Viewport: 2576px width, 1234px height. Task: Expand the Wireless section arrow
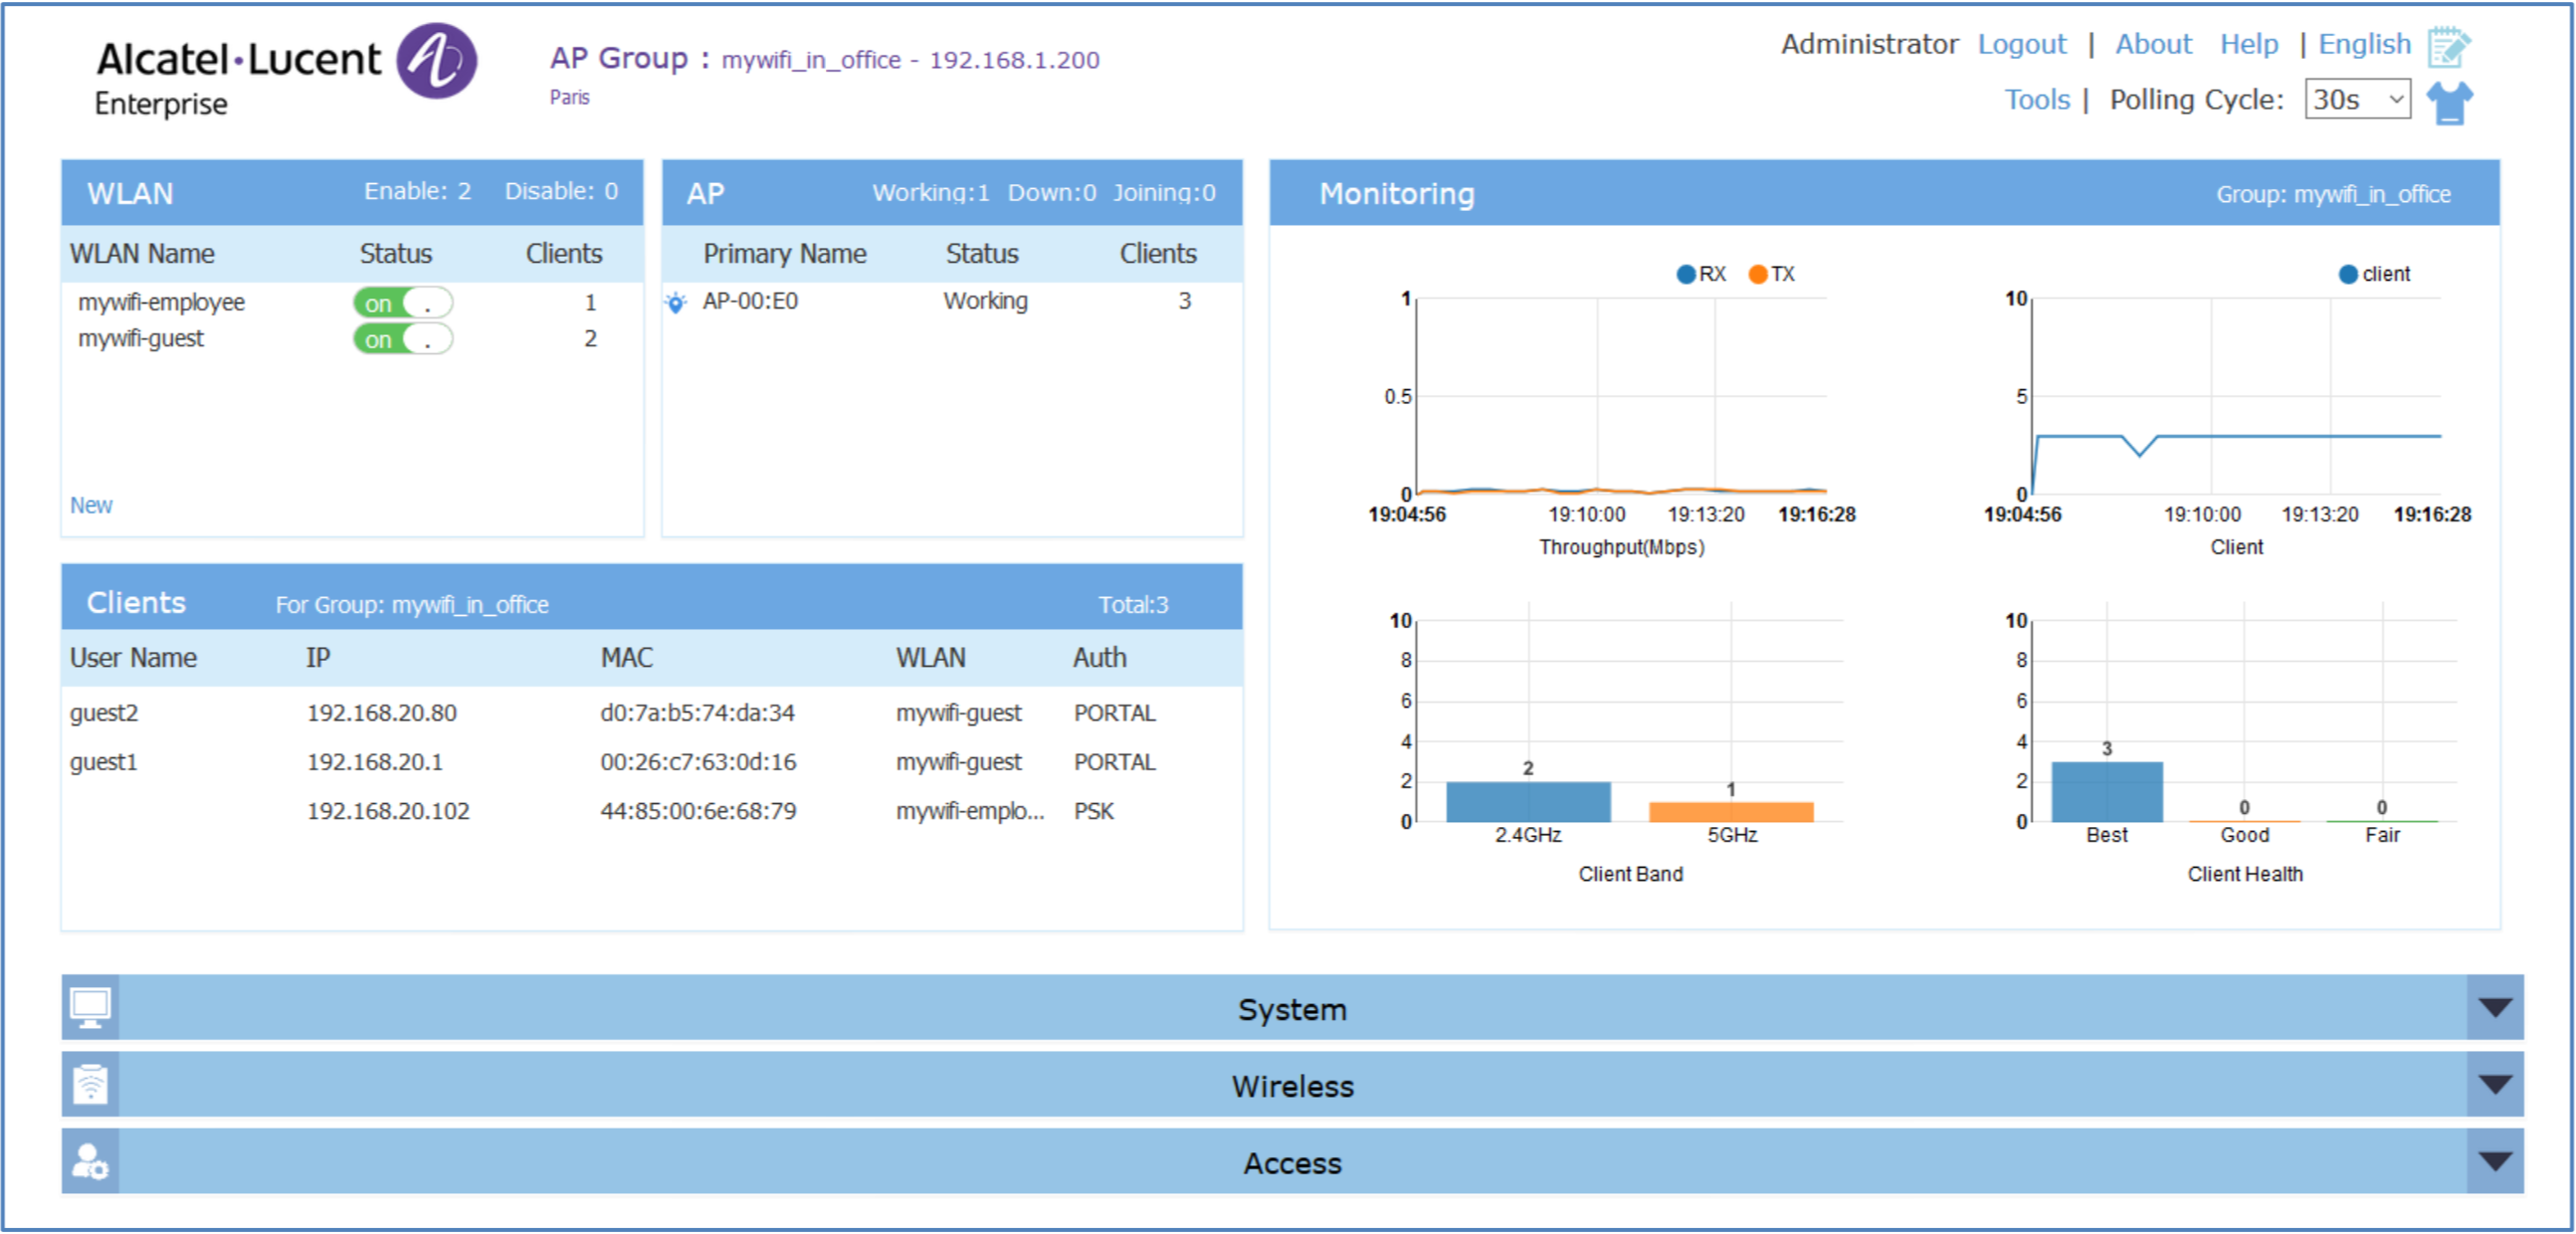[2495, 1085]
